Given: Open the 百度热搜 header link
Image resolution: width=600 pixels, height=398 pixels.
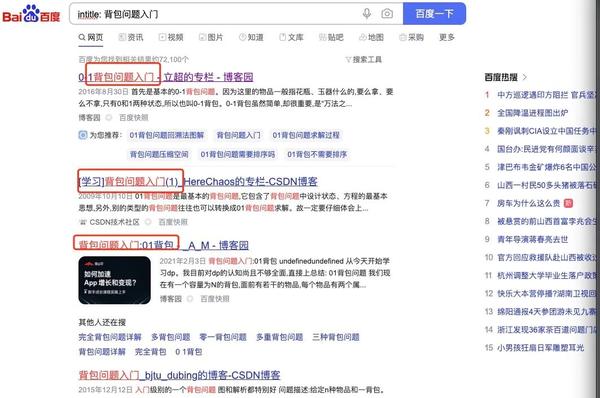Looking at the screenshot, I should tap(501, 77).
